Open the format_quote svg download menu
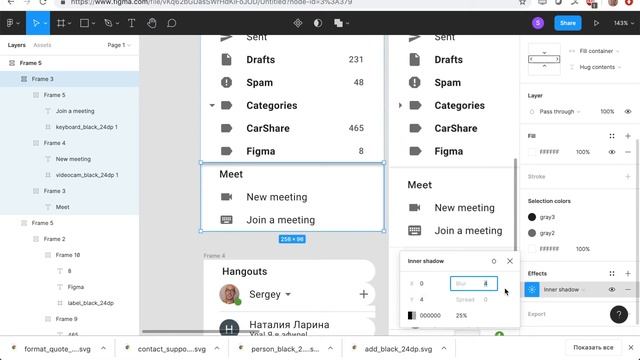 pyautogui.click(x=103, y=349)
